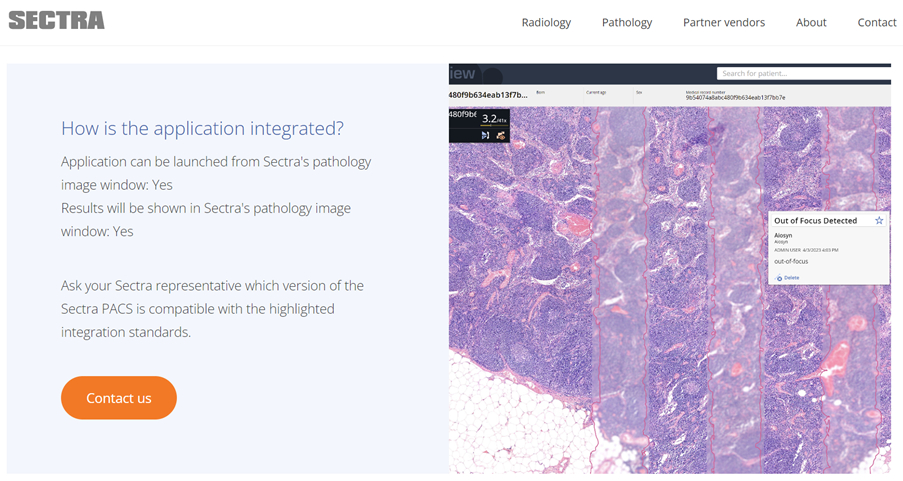
Task: Click the skip-forward icon under magnification
Action: click(485, 135)
